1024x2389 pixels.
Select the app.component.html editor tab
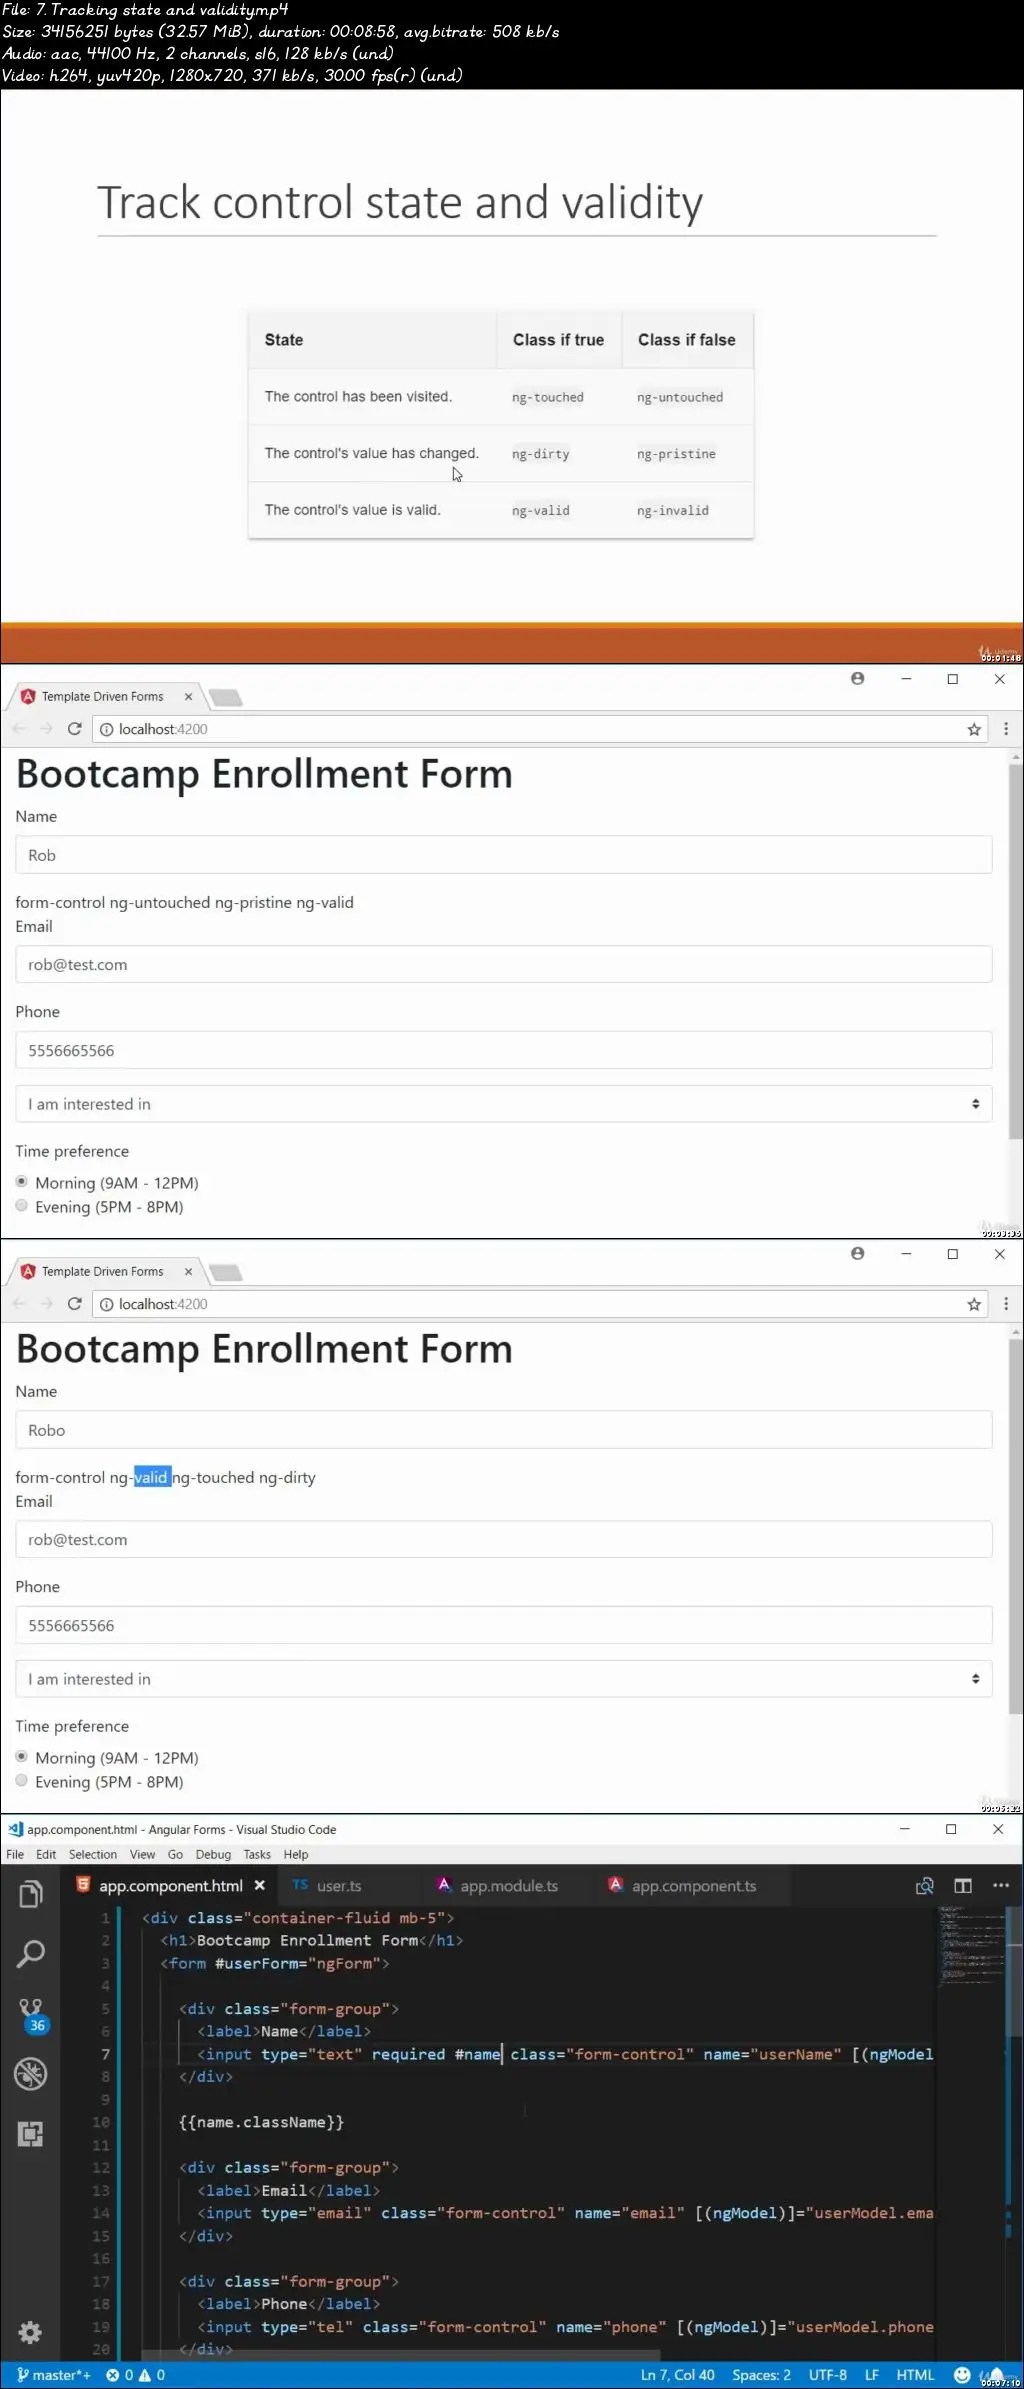coord(170,1886)
